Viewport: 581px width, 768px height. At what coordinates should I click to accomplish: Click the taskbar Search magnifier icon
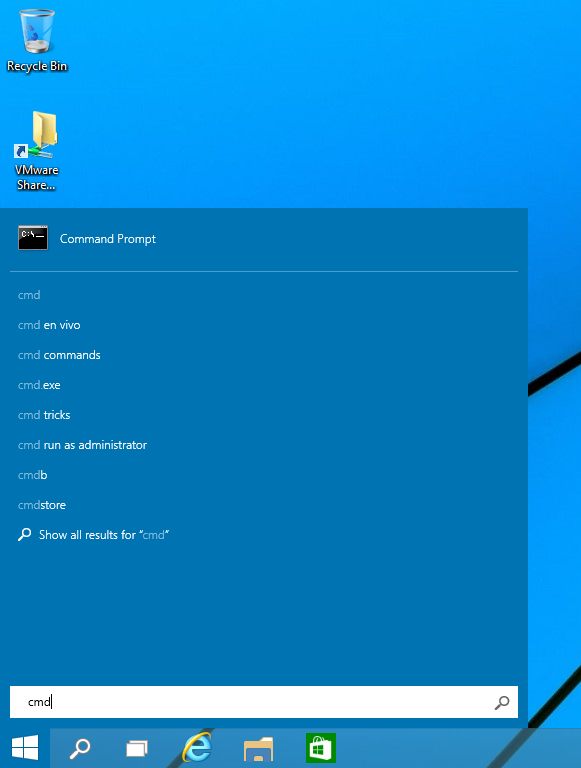(80, 748)
